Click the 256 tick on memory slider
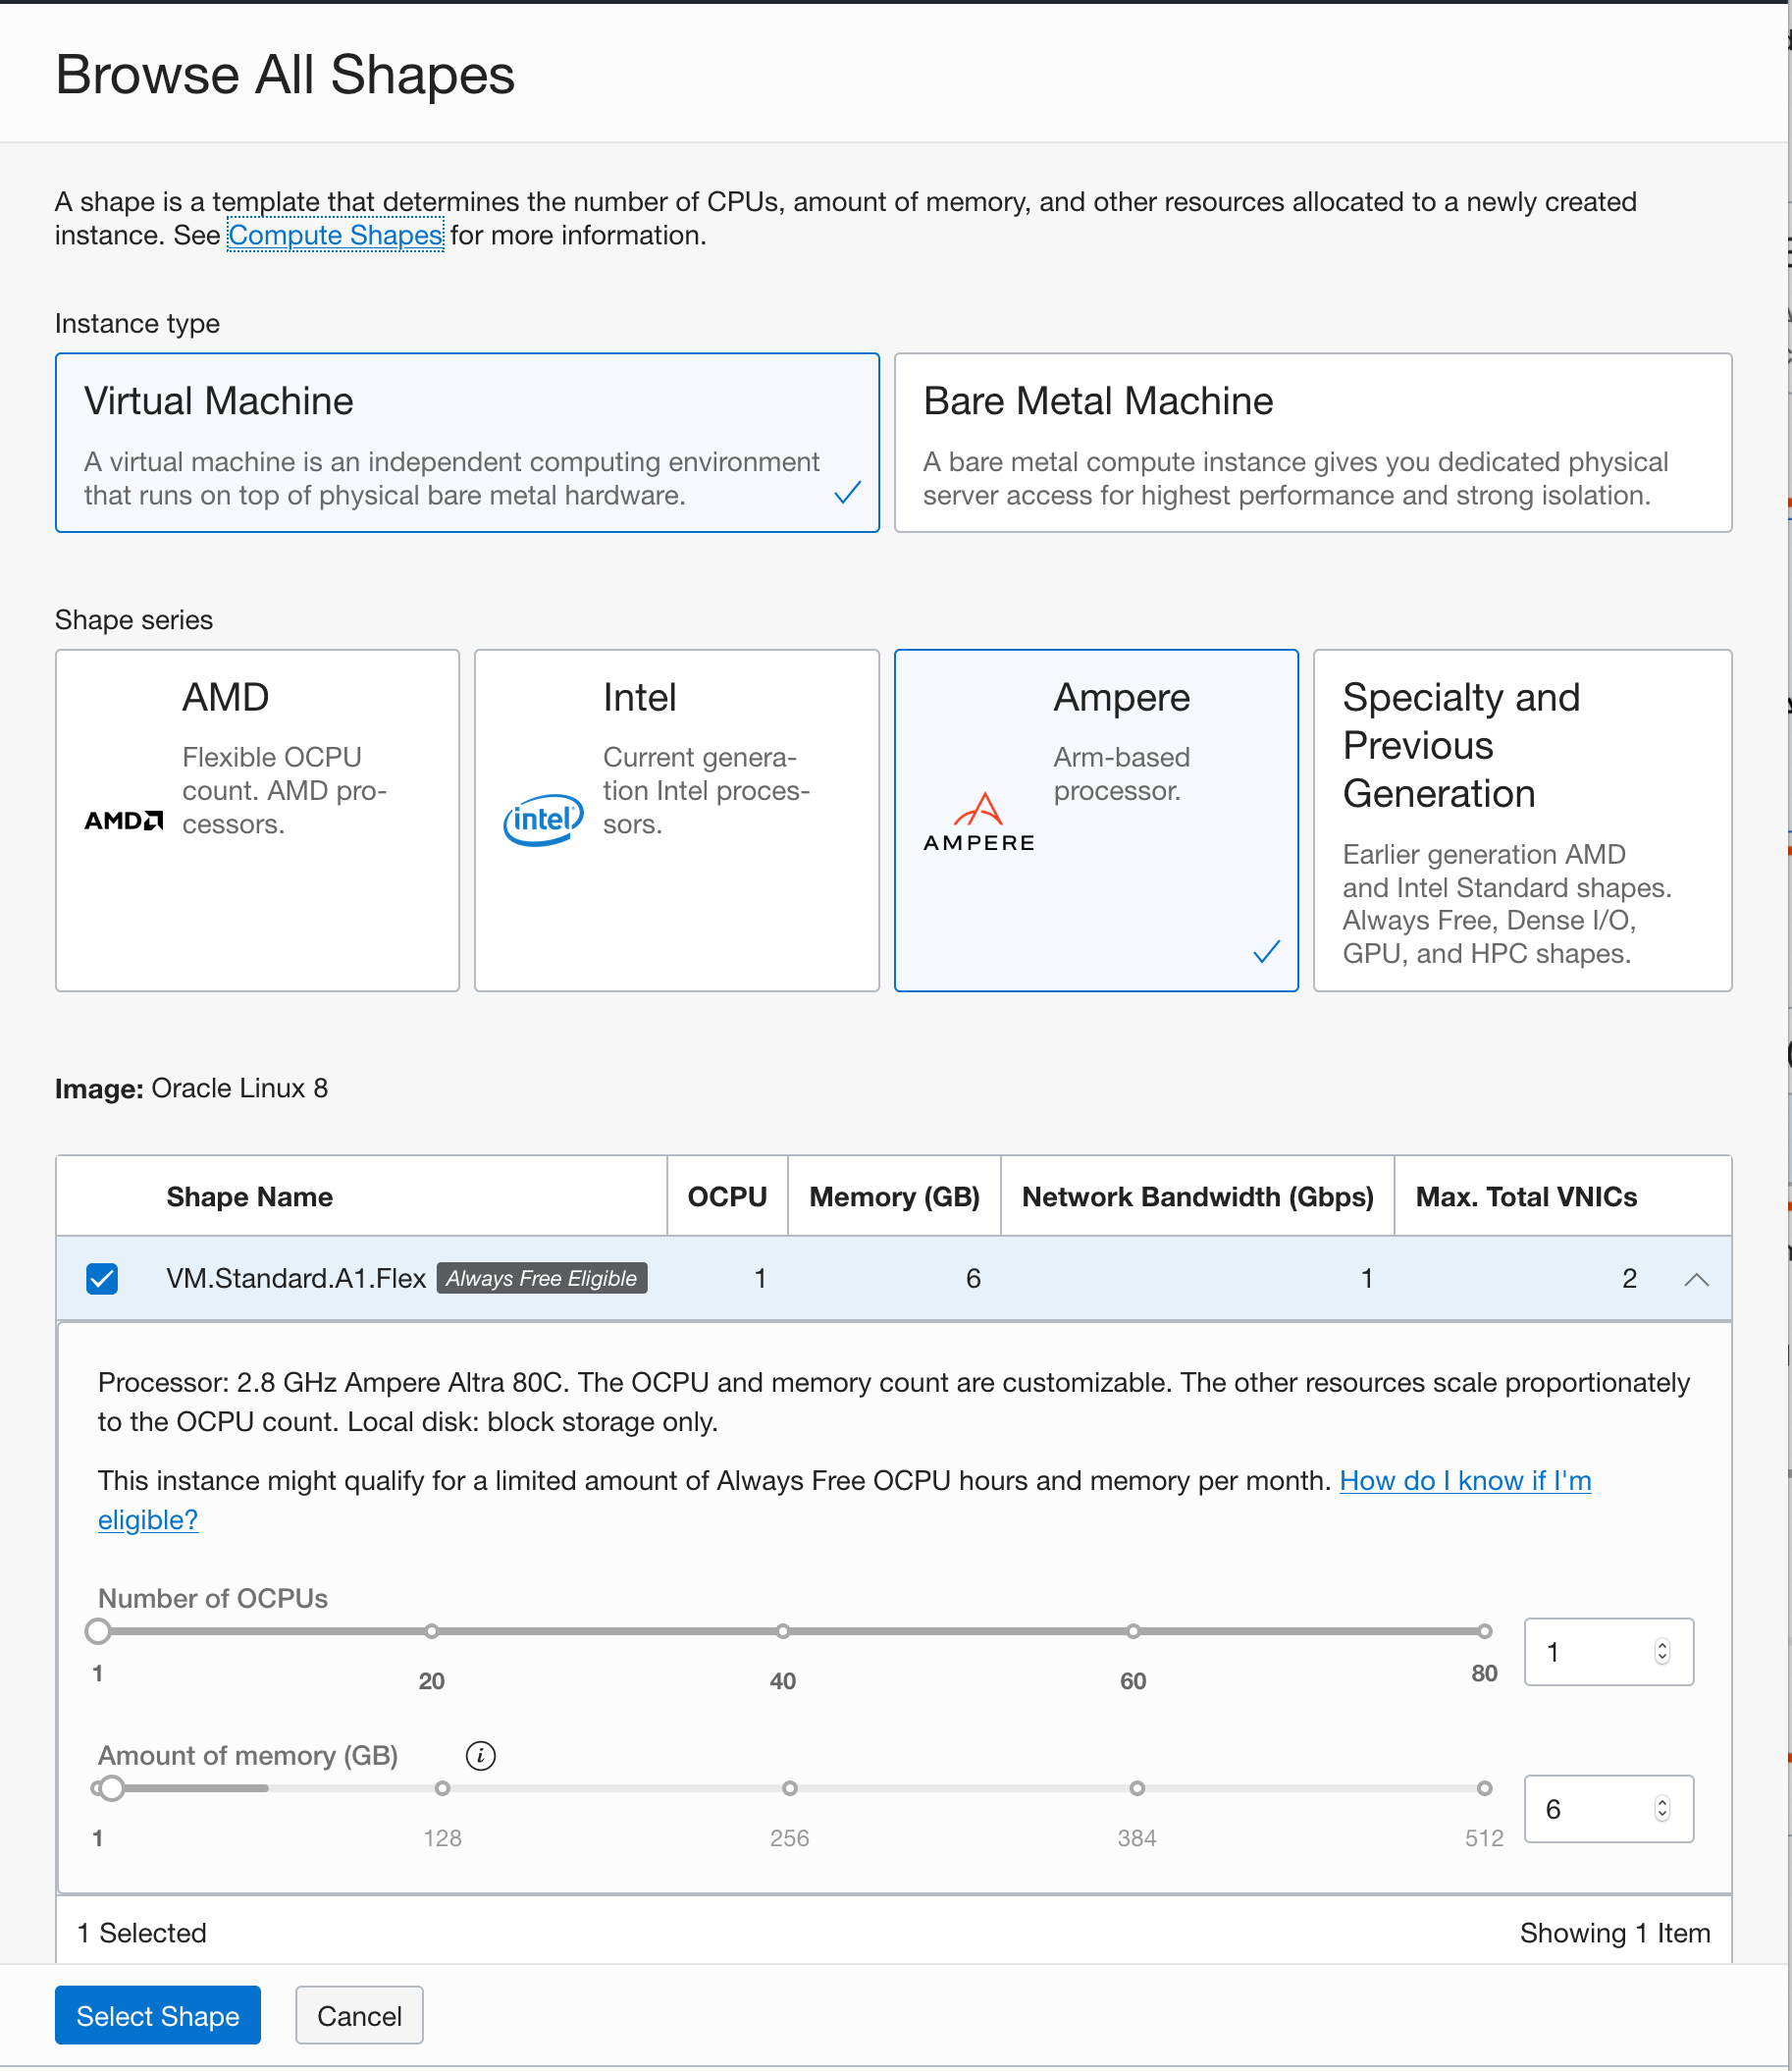The image size is (1792, 2071). point(789,1788)
